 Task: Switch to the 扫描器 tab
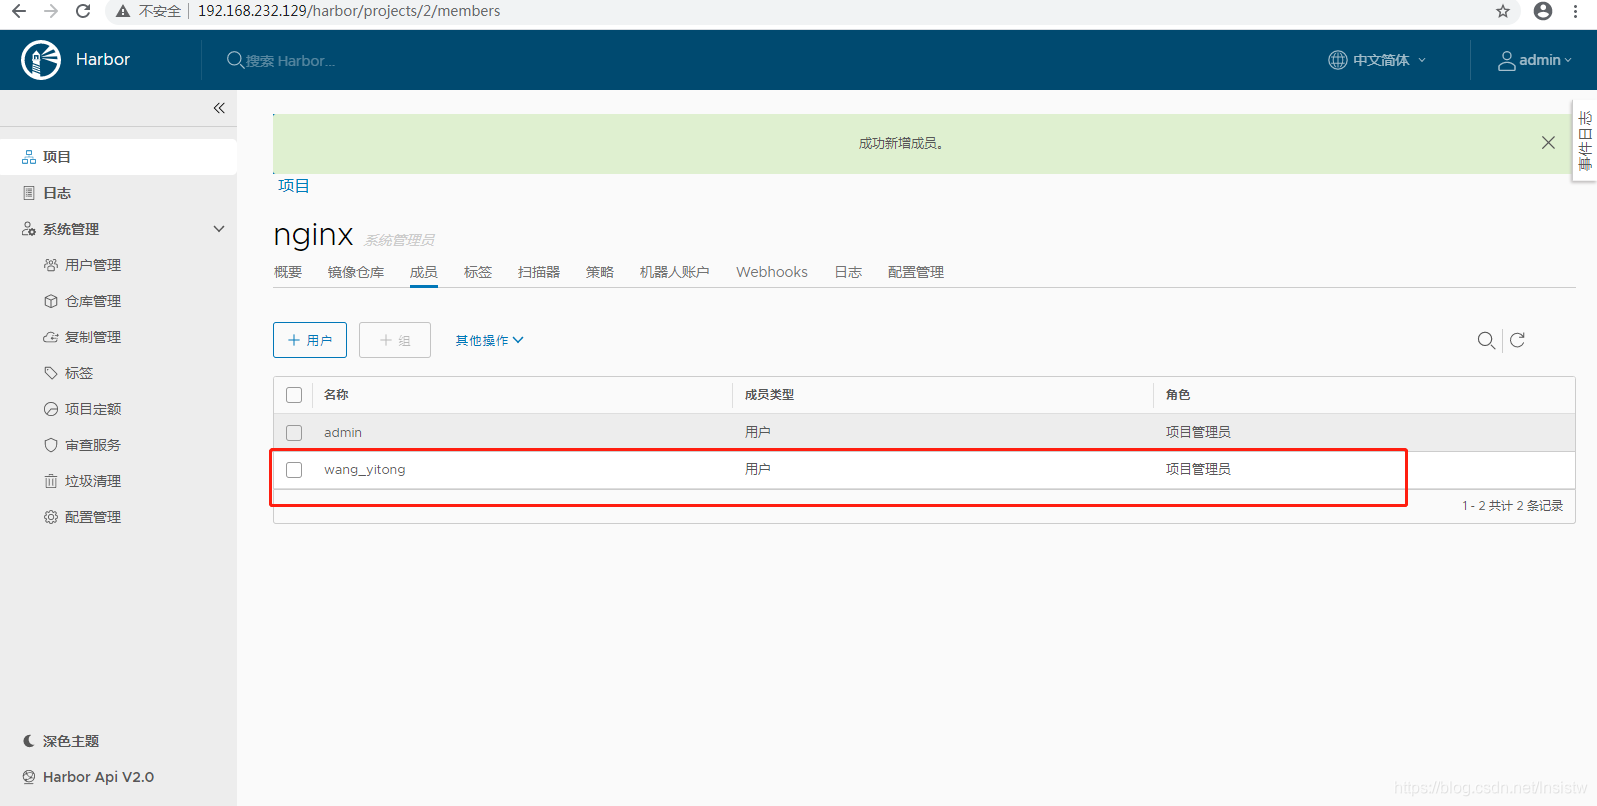539,272
